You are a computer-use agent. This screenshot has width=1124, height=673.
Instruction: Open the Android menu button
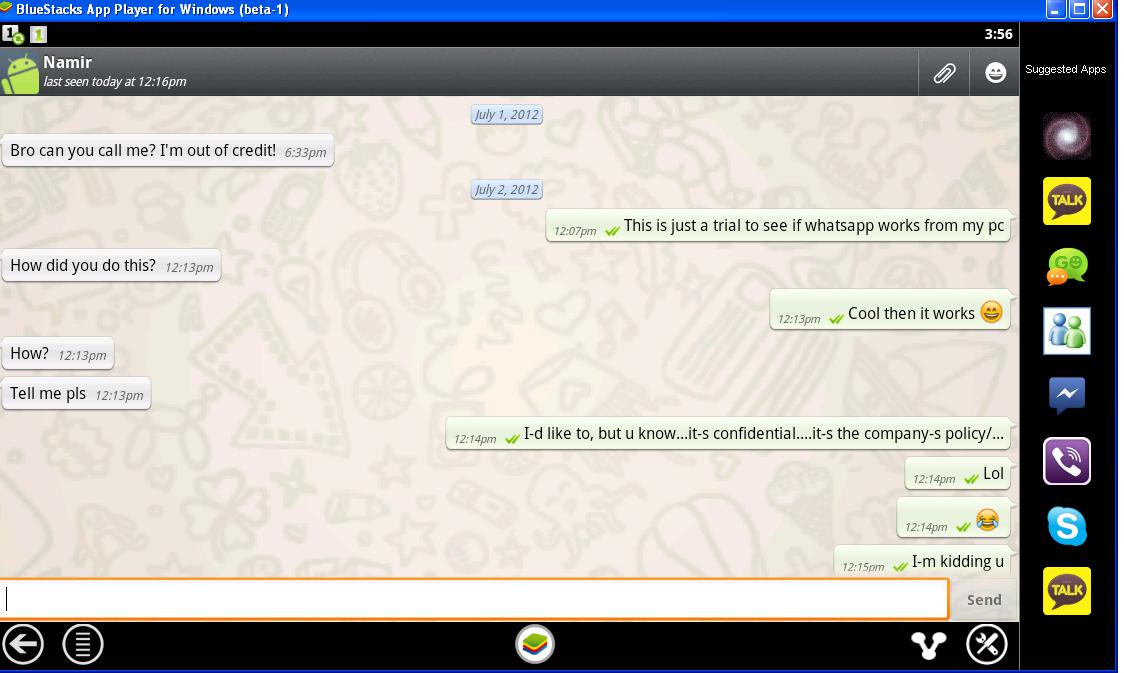click(82, 644)
